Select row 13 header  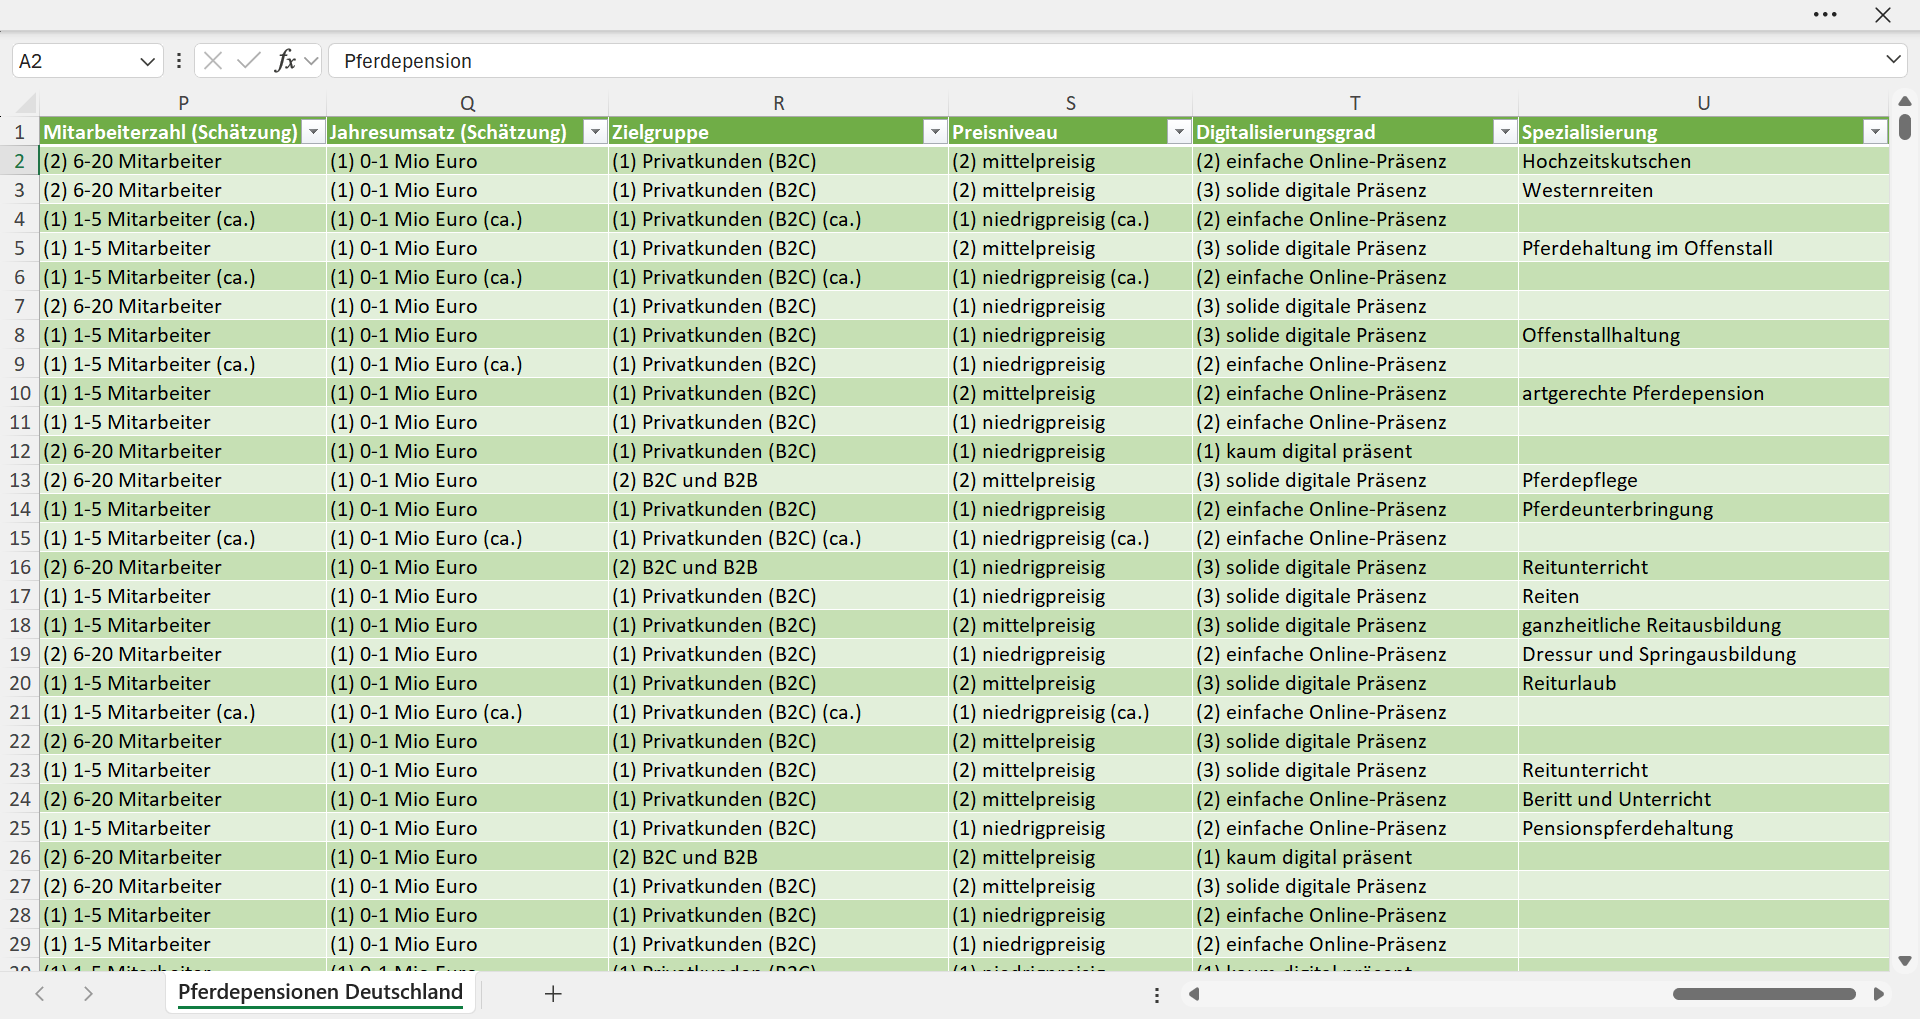(20, 480)
